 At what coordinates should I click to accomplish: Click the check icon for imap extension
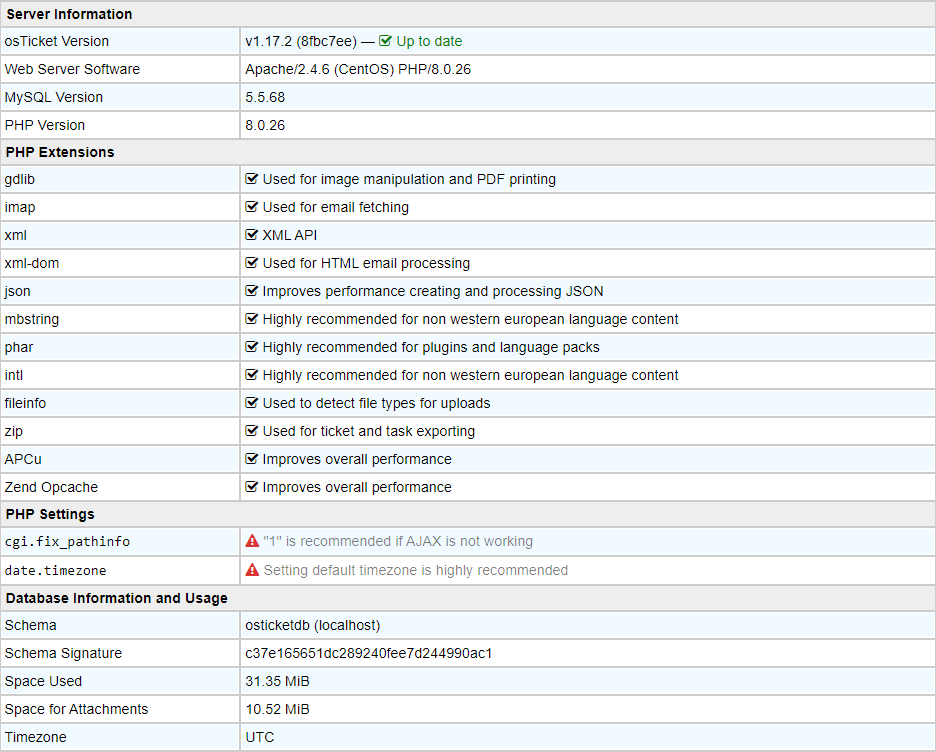[x=252, y=207]
